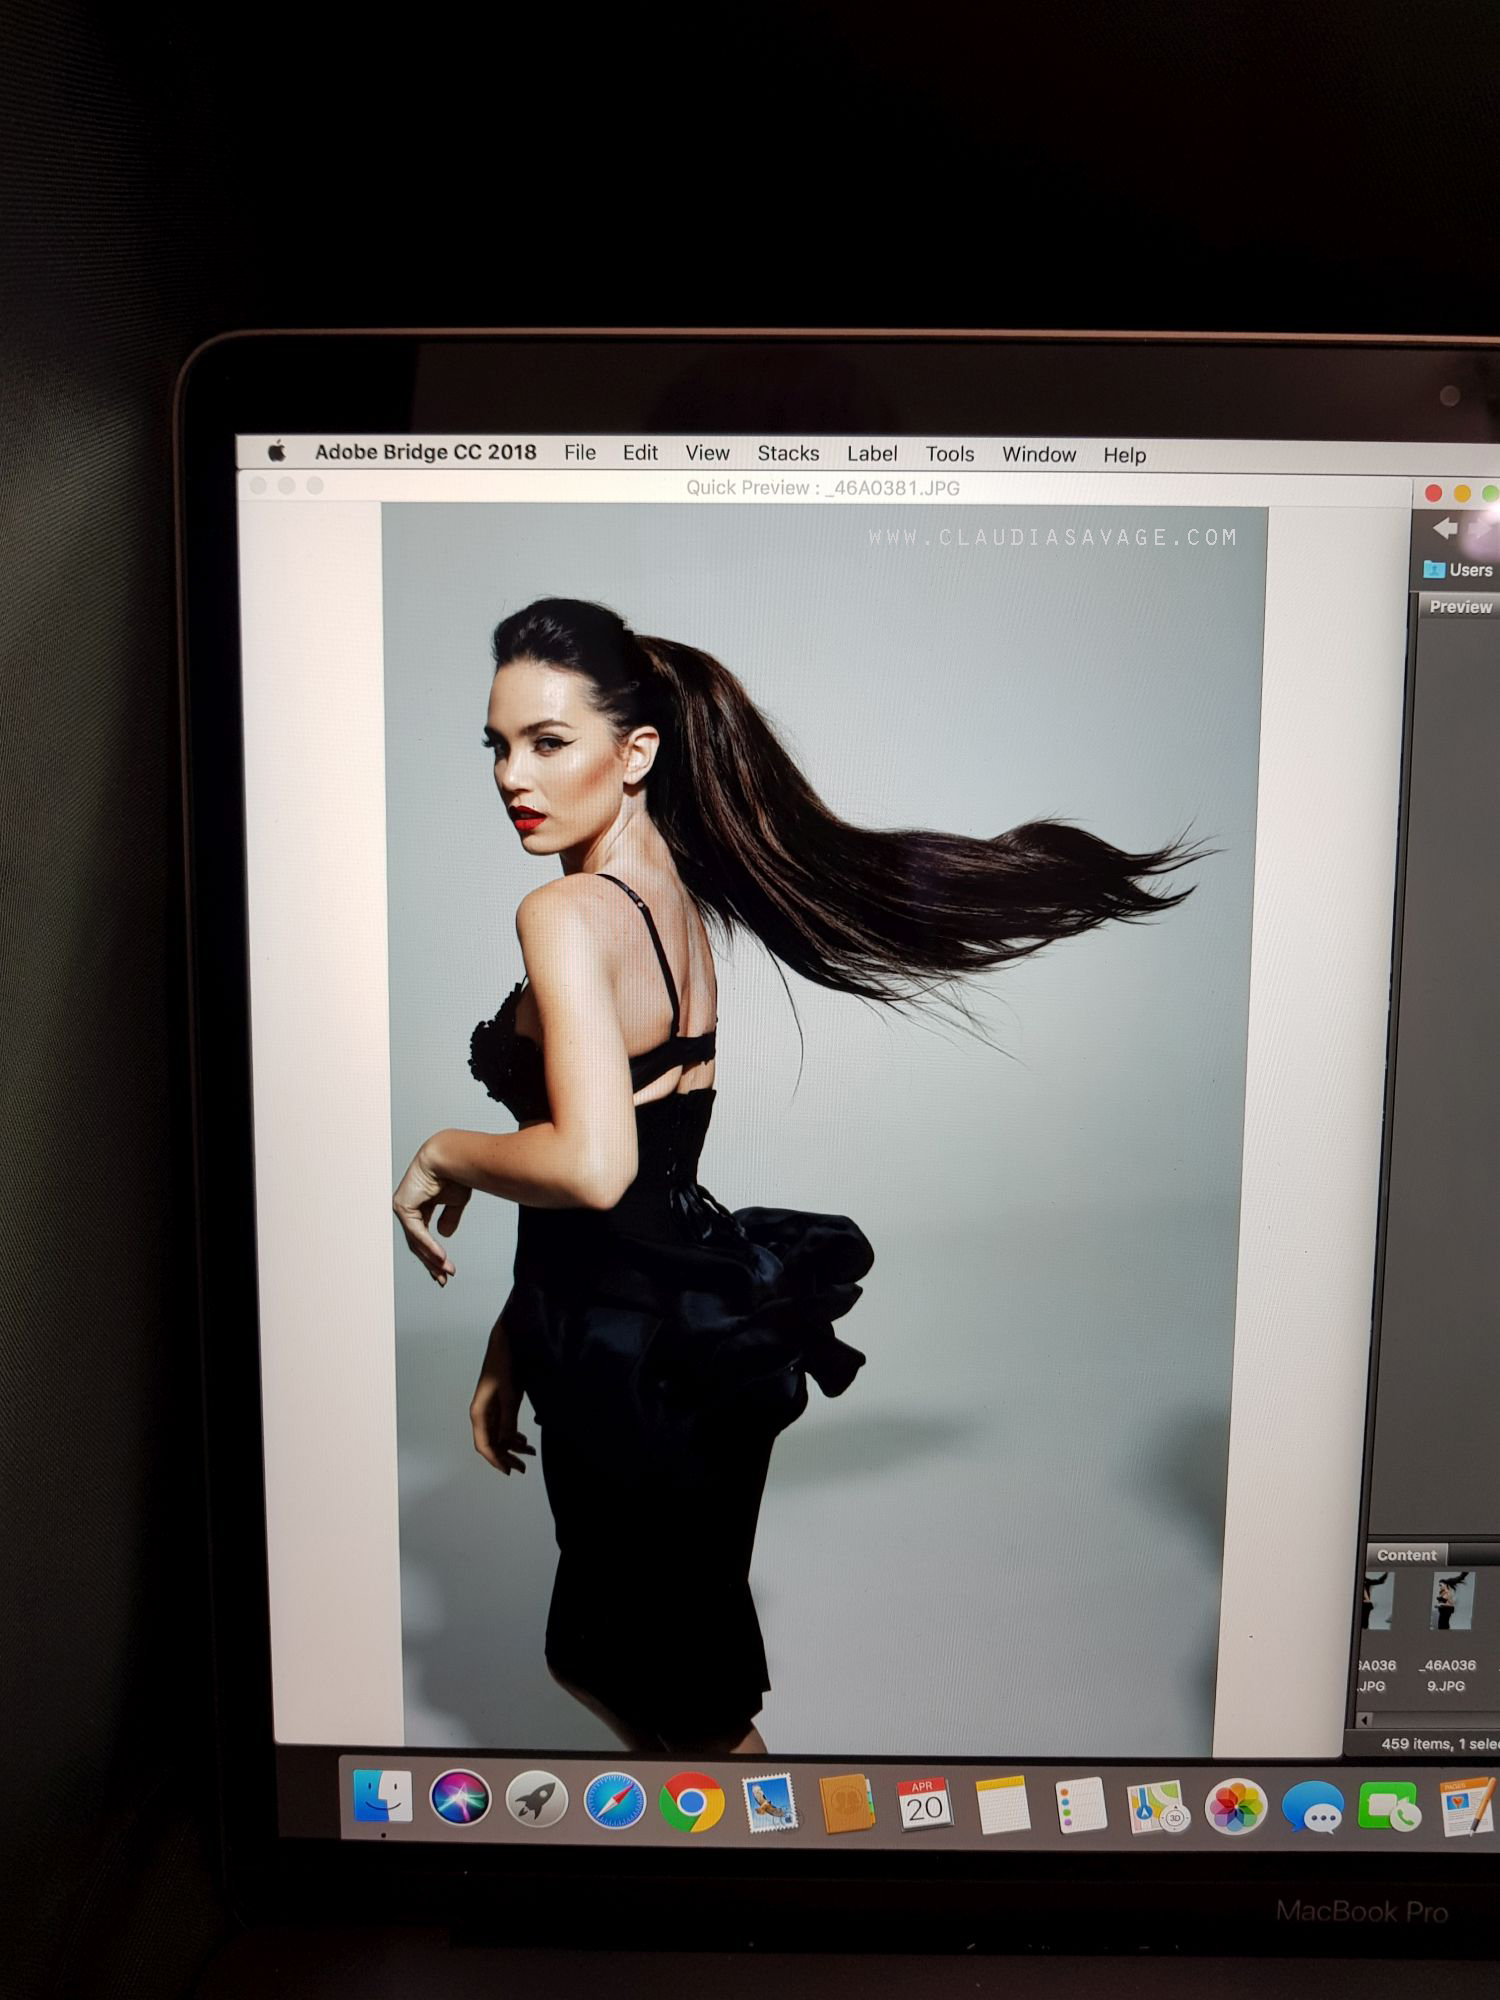Open the Help menu

(x=1124, y=456)
